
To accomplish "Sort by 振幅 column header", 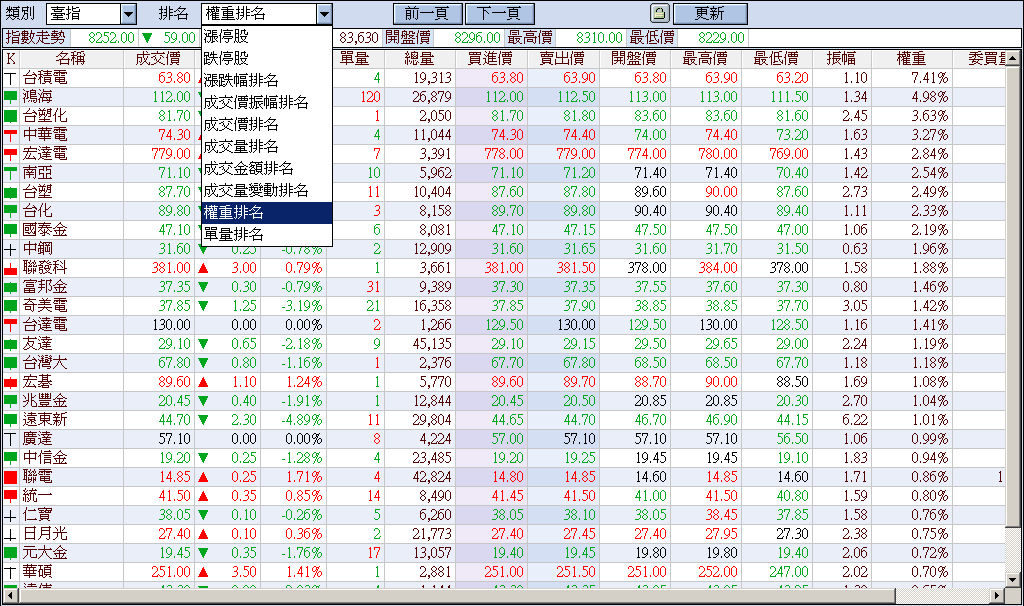I will (841, 59).
